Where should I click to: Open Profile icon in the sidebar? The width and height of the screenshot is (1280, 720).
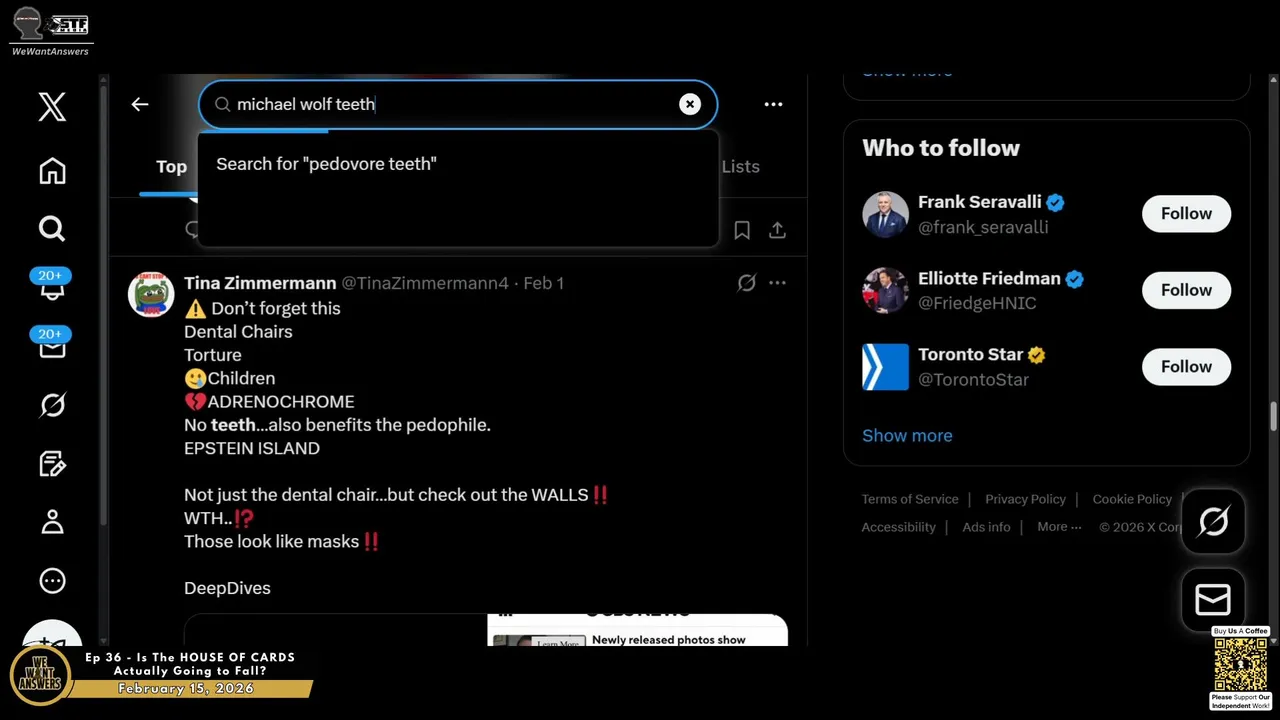tap(52, 521)
